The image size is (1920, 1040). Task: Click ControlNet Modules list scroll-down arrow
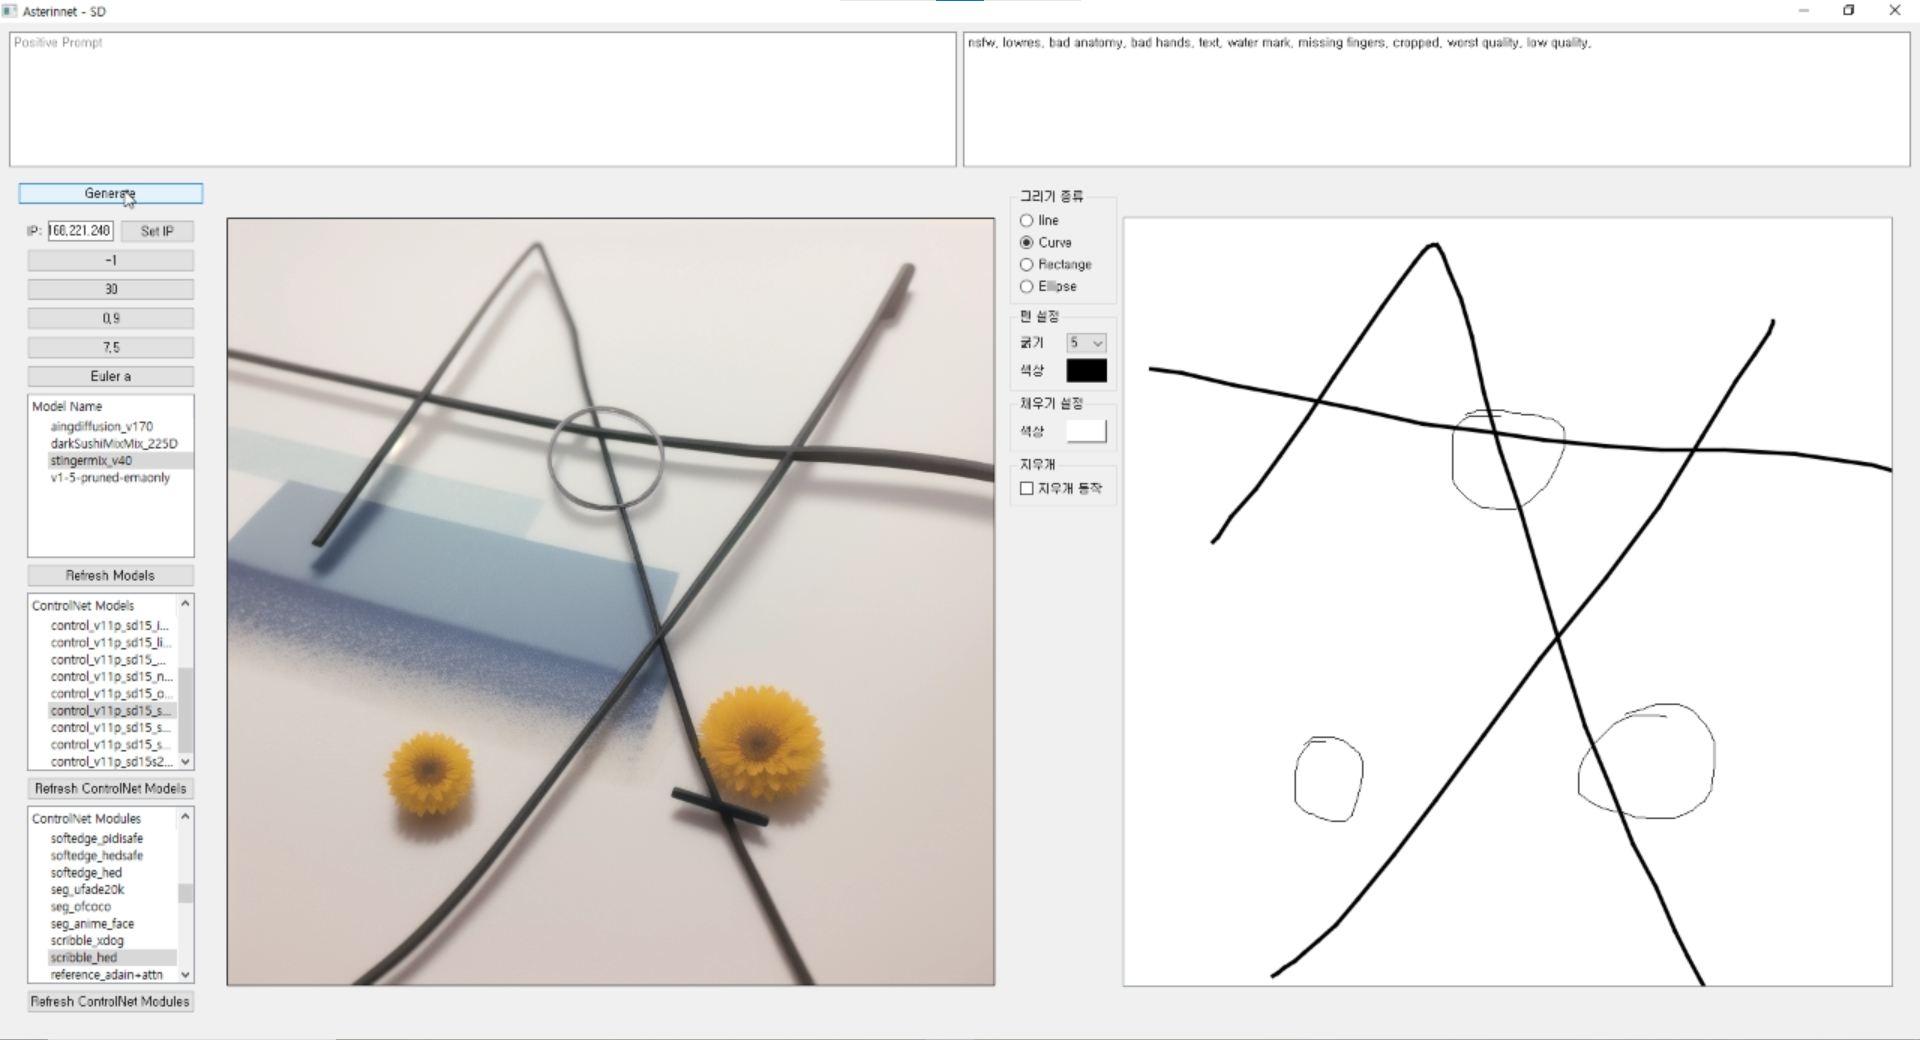185,974
